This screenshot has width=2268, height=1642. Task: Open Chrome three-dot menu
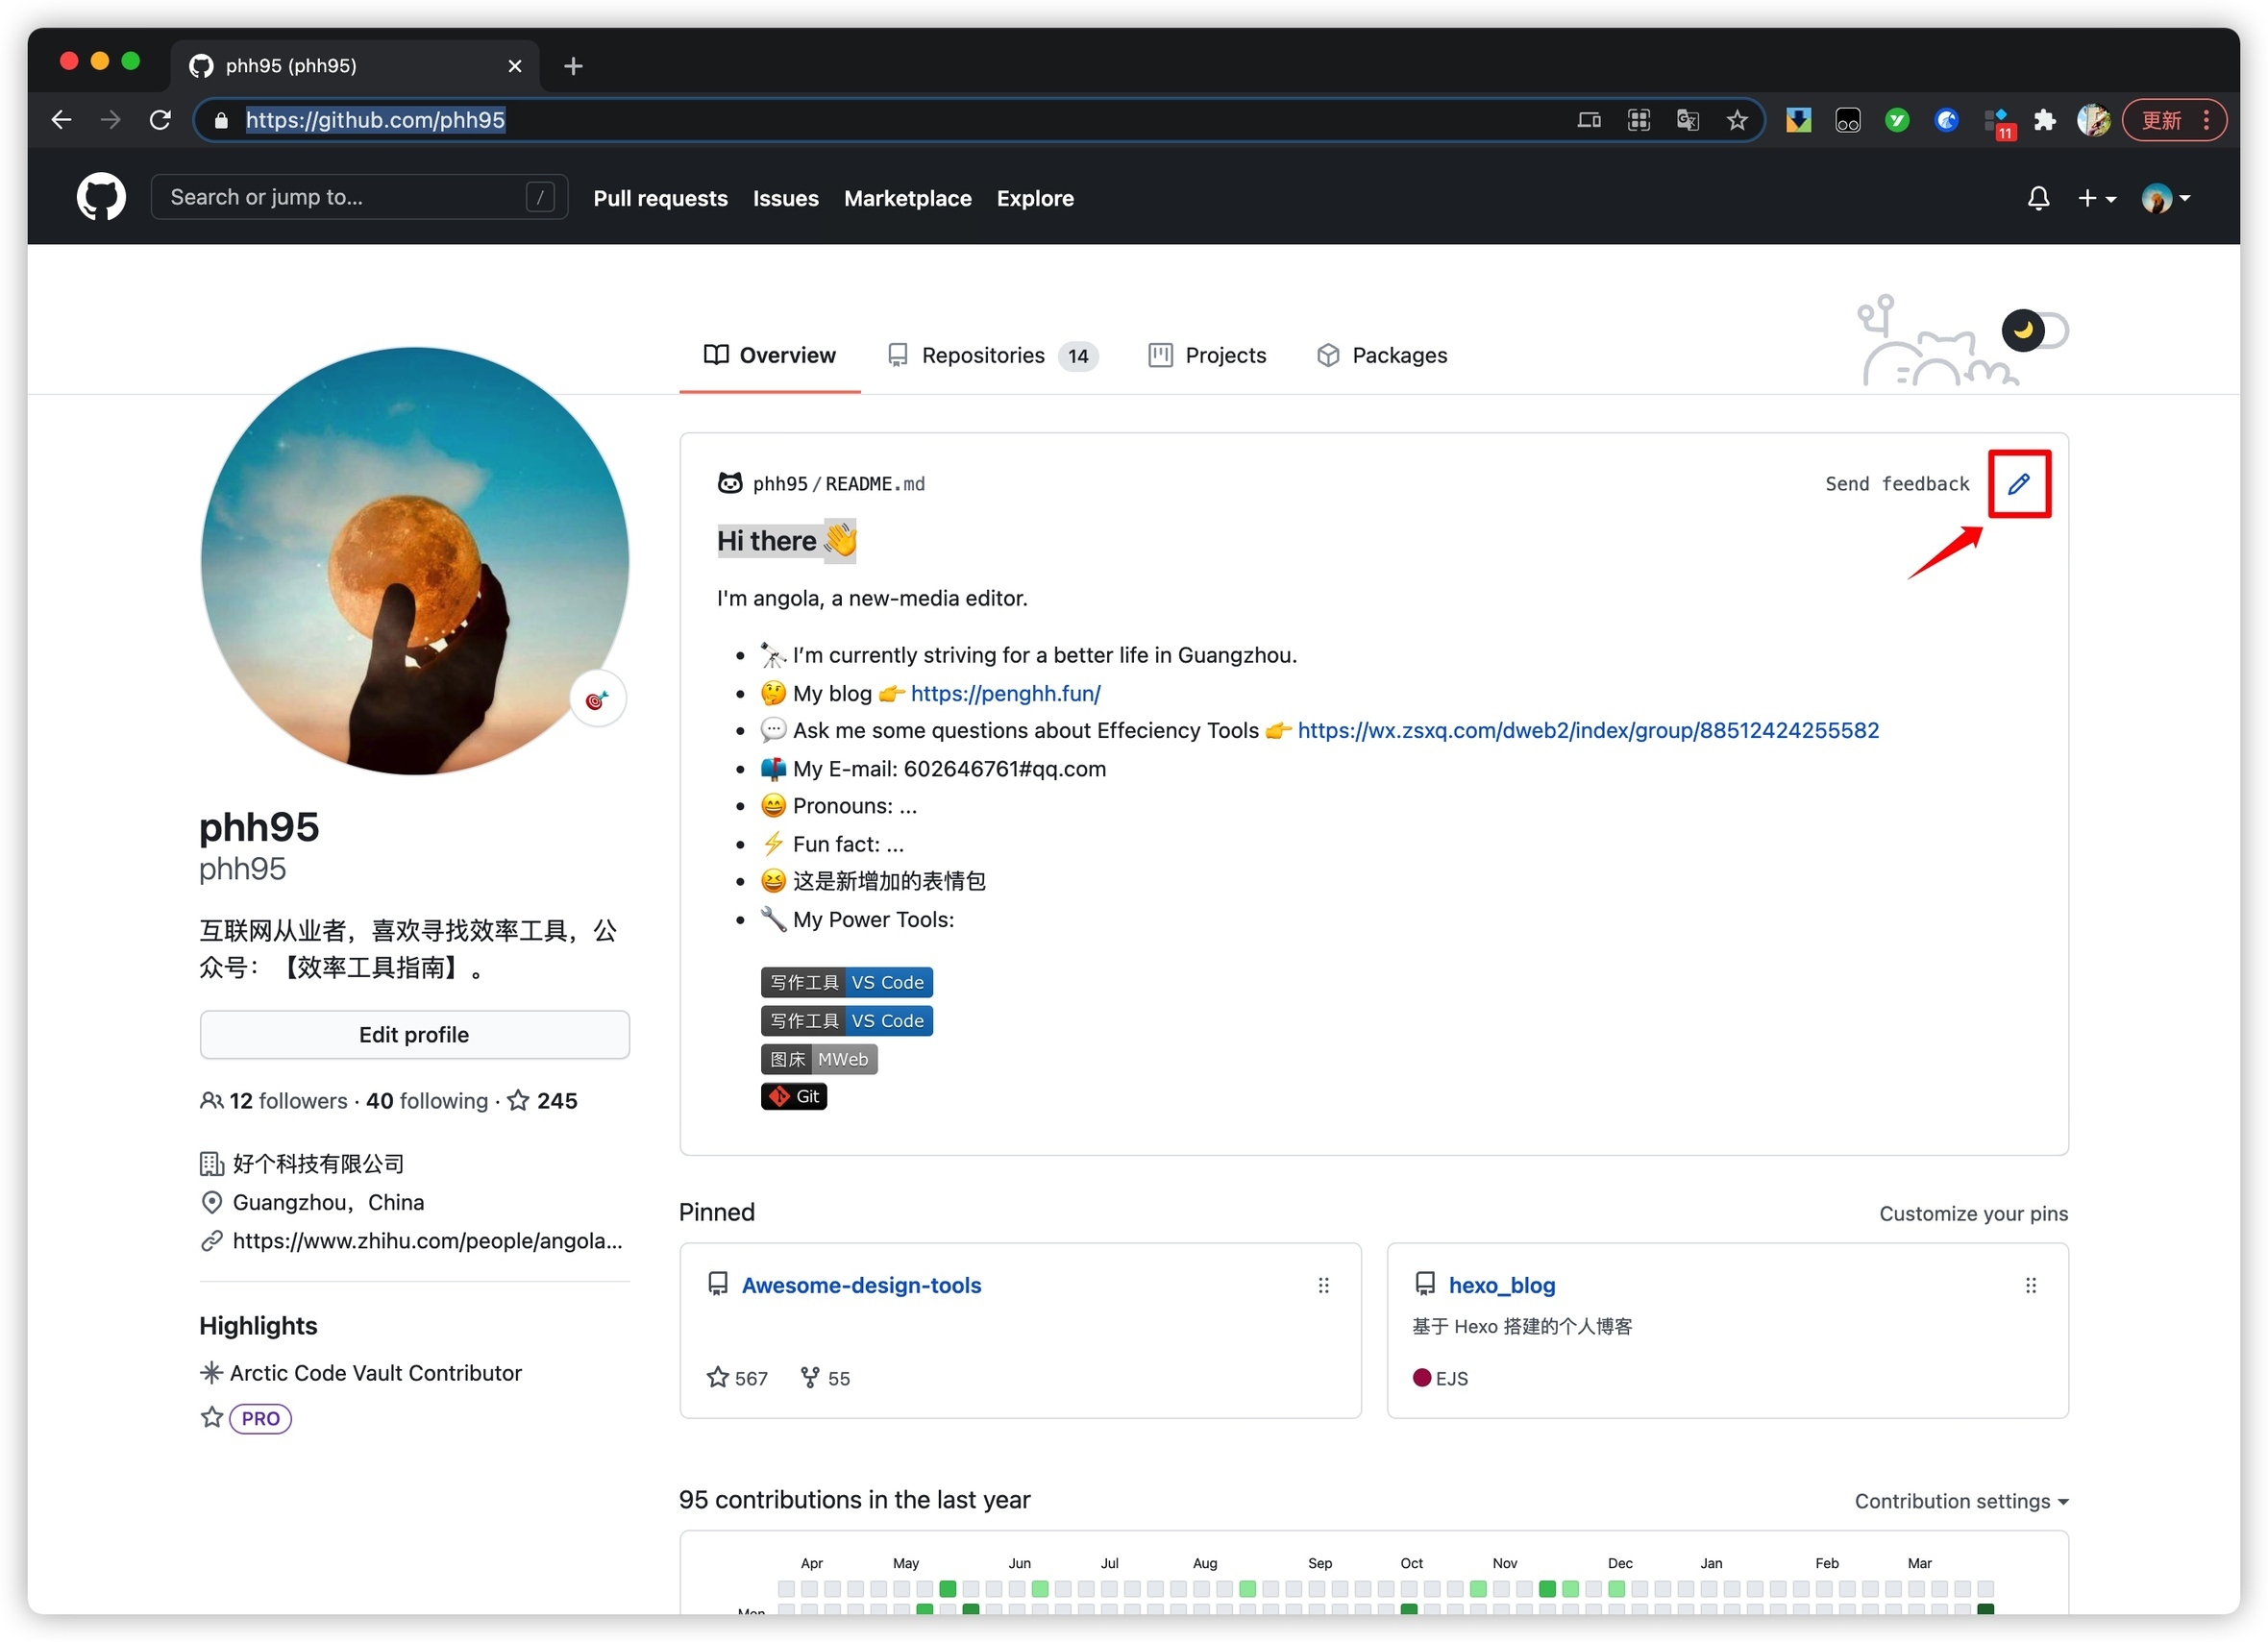(x=2206, y=120)
